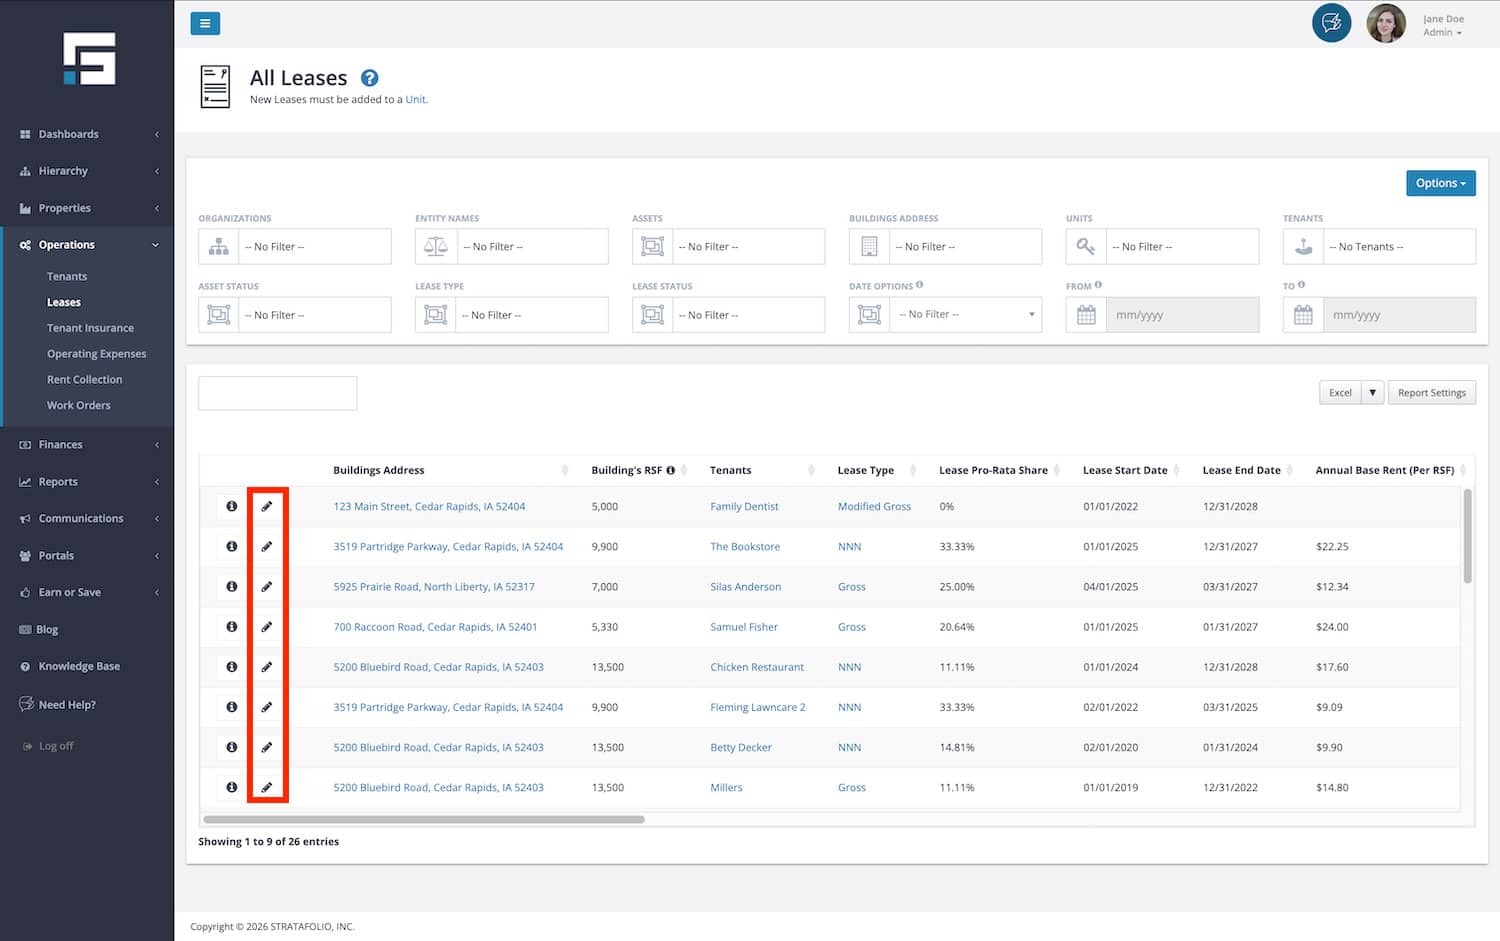Click the calendar icon for From date
The image size is (1500, 941).
click(1086, 315)
